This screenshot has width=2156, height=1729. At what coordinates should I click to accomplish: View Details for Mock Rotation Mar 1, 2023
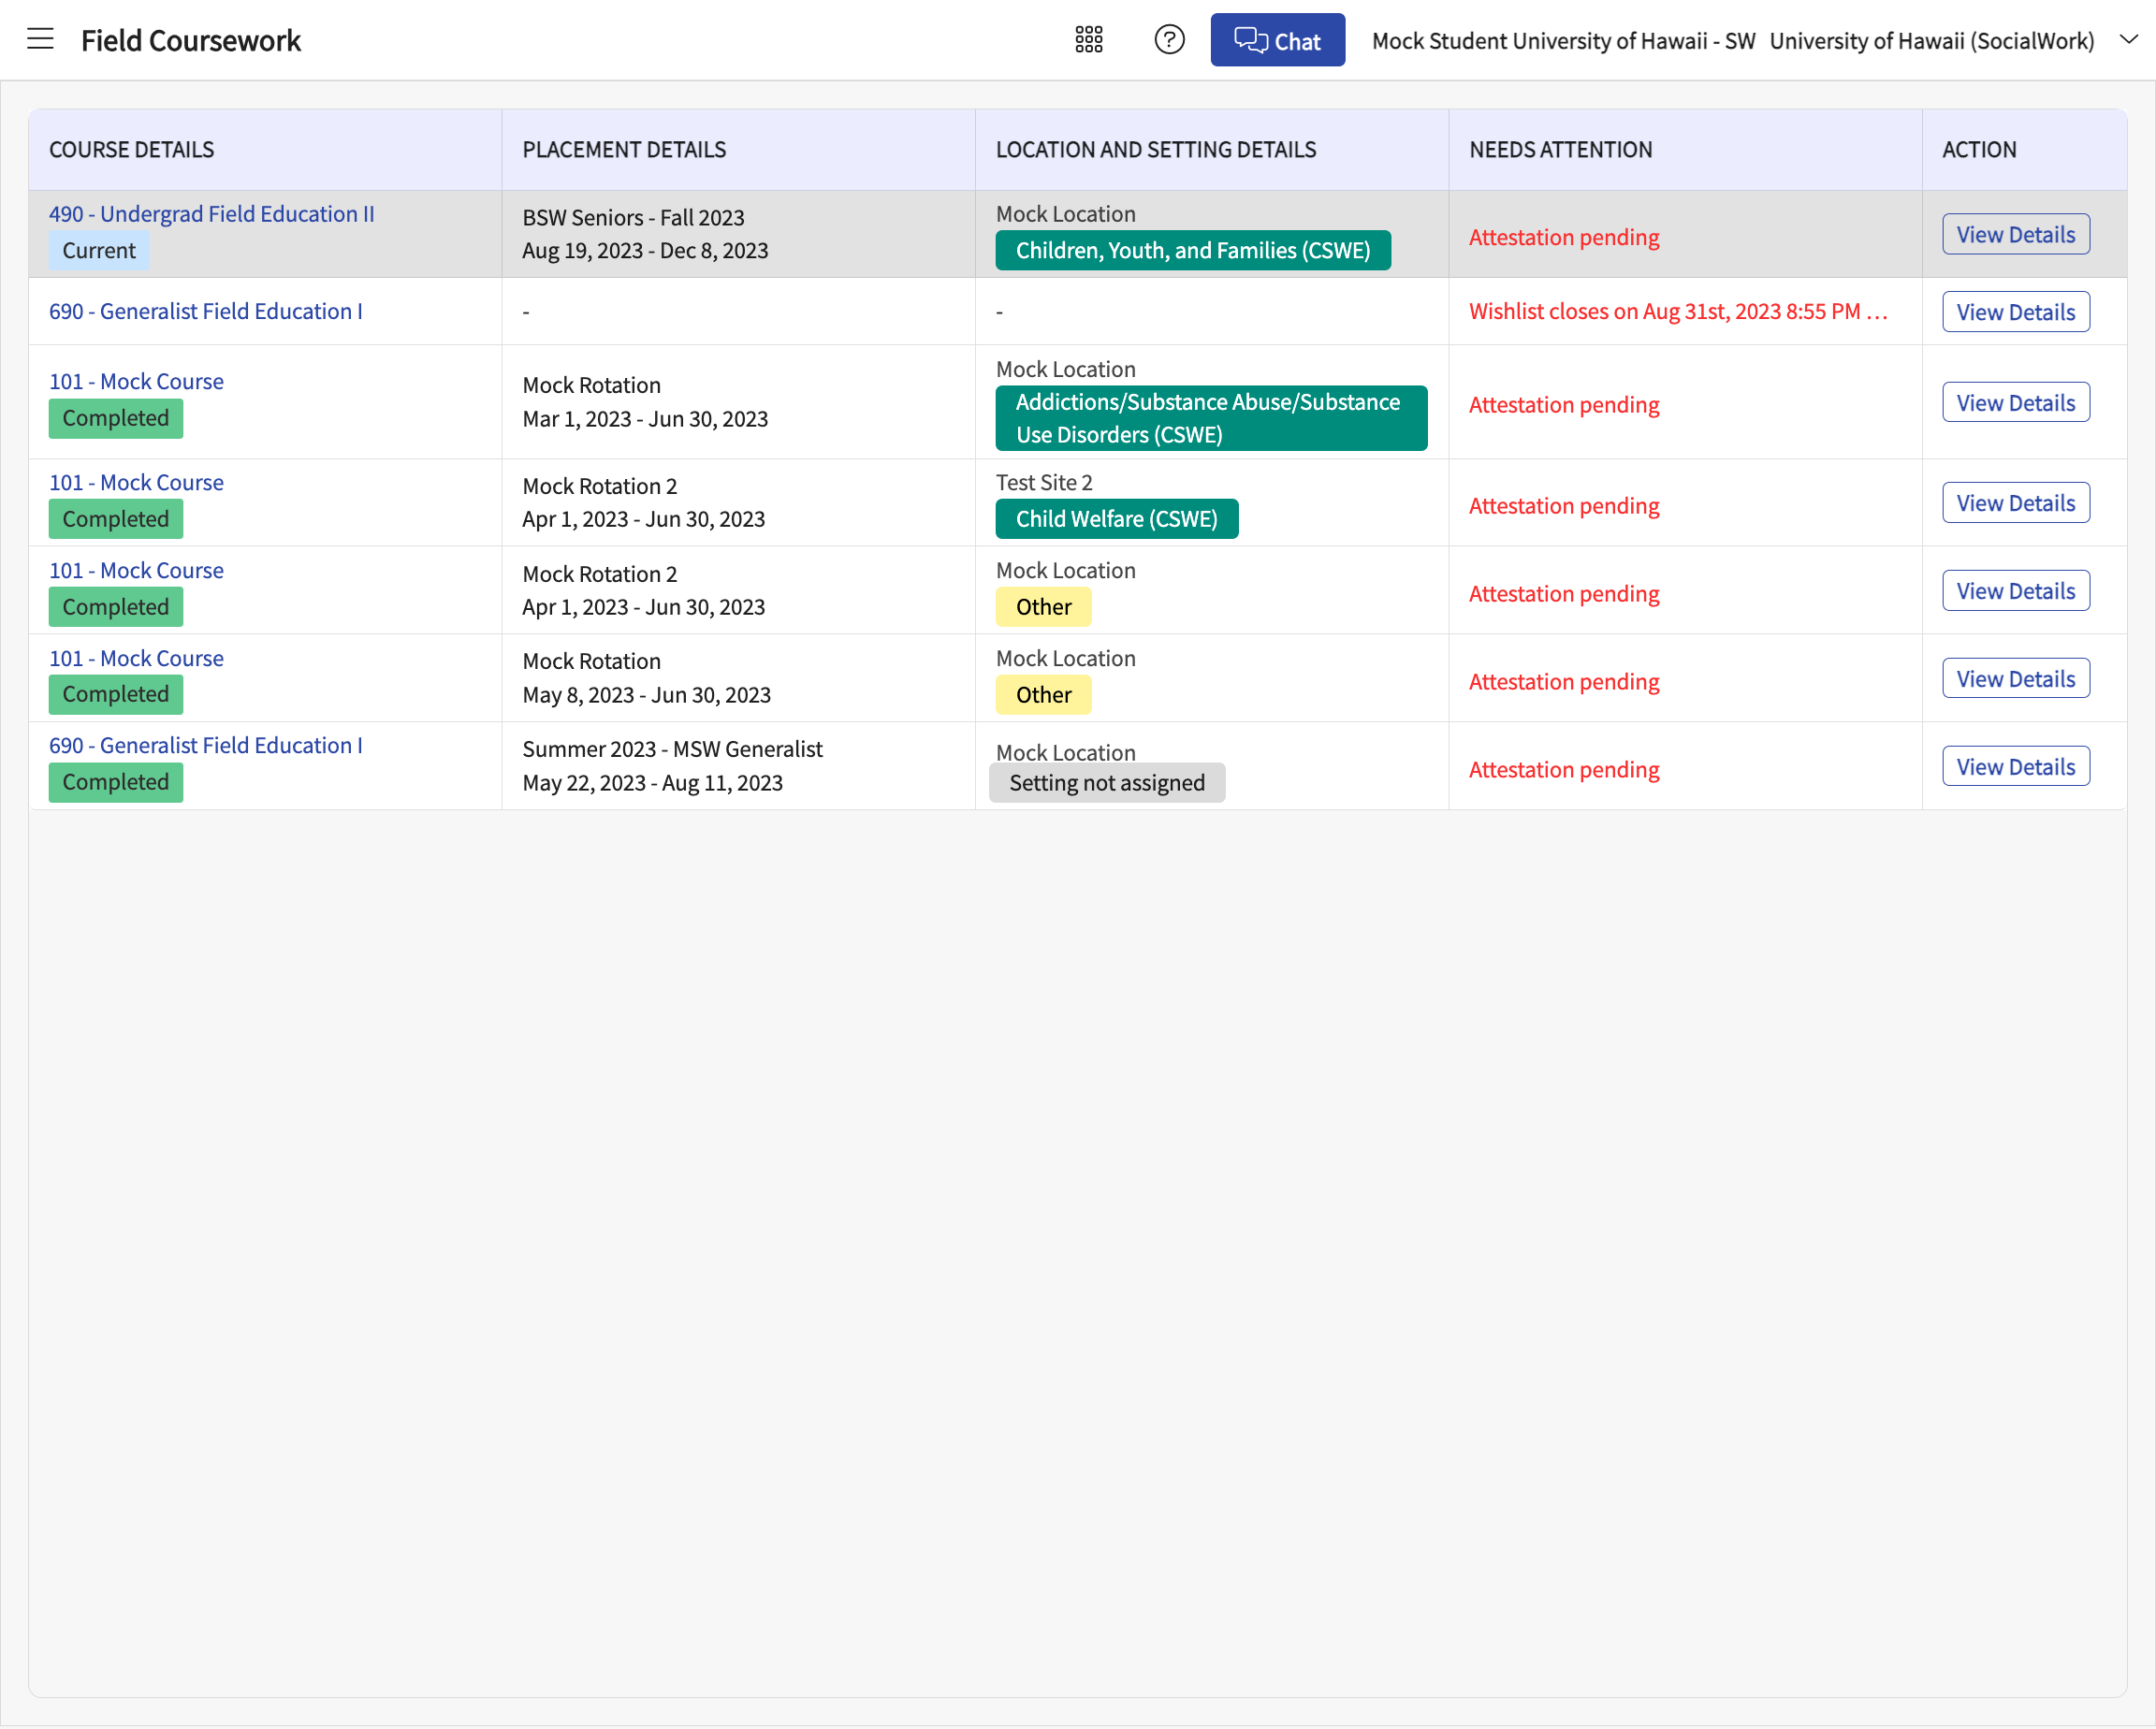[2015, 402]
